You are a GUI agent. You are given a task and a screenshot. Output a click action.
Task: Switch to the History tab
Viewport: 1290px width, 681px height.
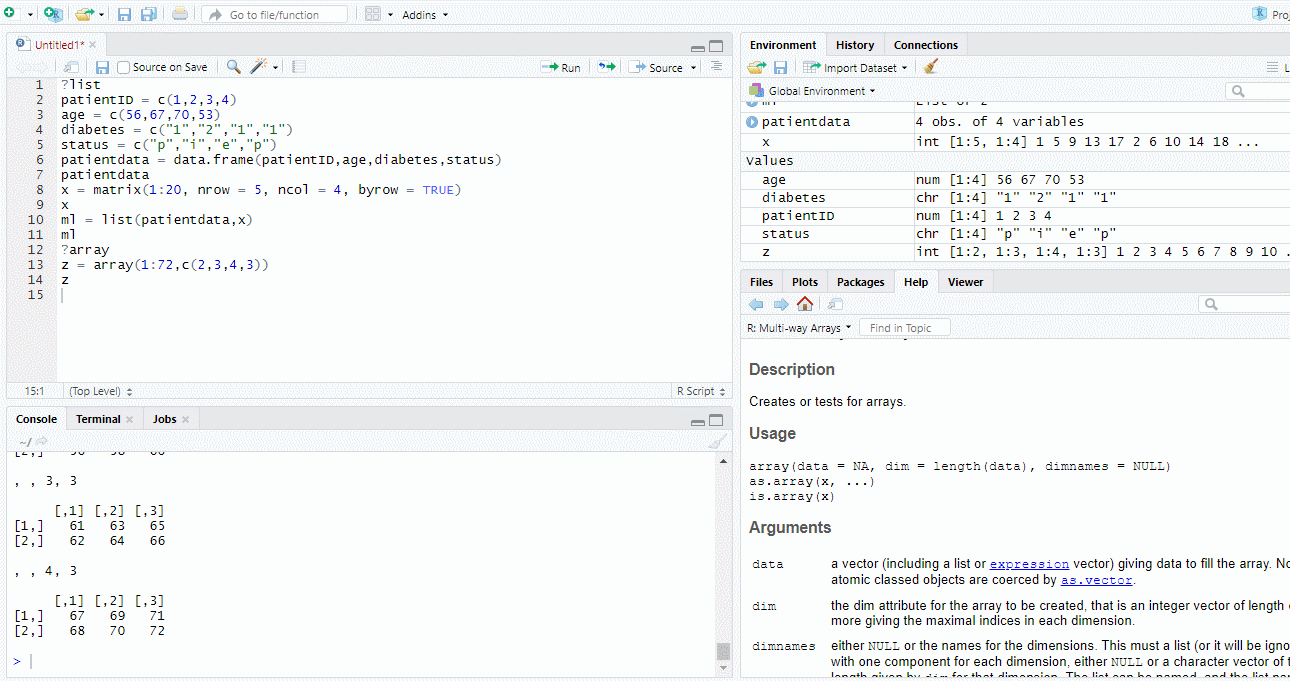854,45
